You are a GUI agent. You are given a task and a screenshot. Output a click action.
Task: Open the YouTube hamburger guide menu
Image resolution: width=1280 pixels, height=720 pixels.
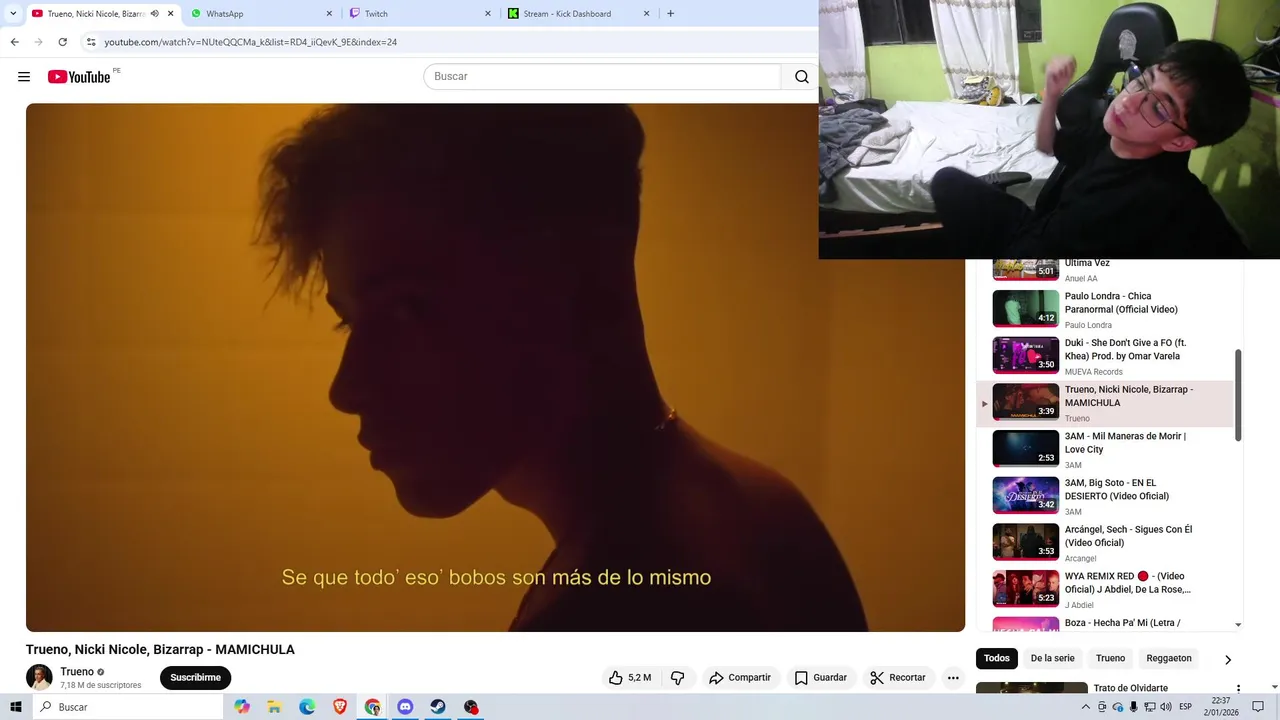coord(24,77)
